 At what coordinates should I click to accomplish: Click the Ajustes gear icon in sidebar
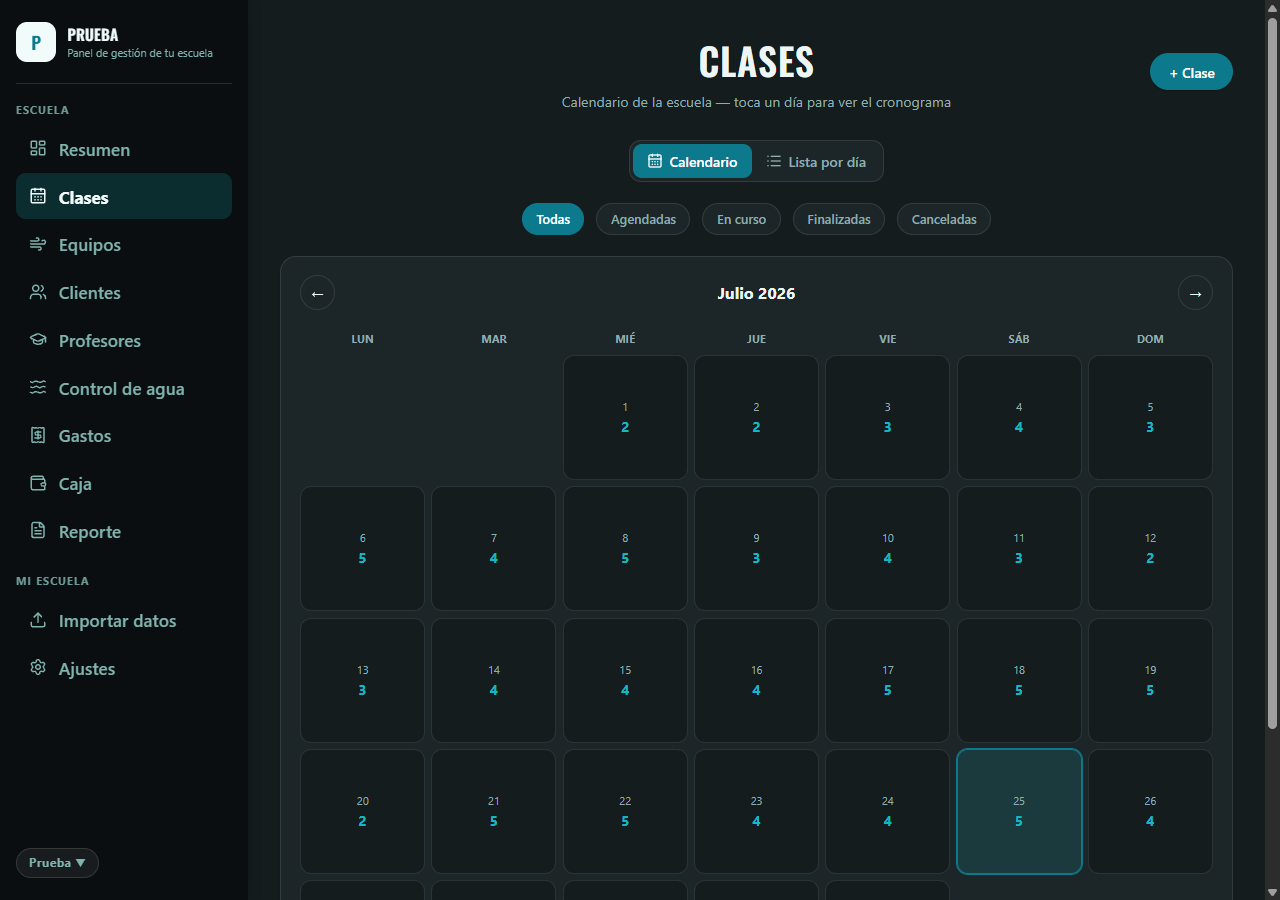pos(38,668)
